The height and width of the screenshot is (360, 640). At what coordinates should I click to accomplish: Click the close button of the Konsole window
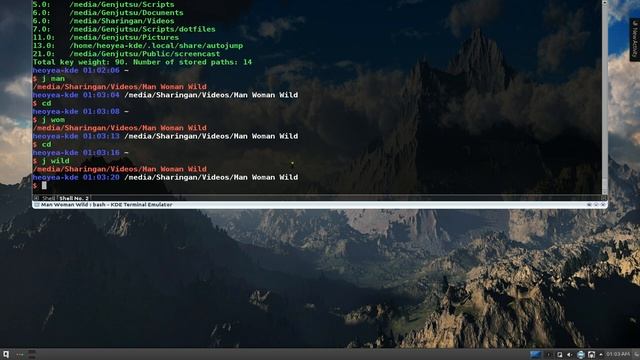[x=603, y=204]
